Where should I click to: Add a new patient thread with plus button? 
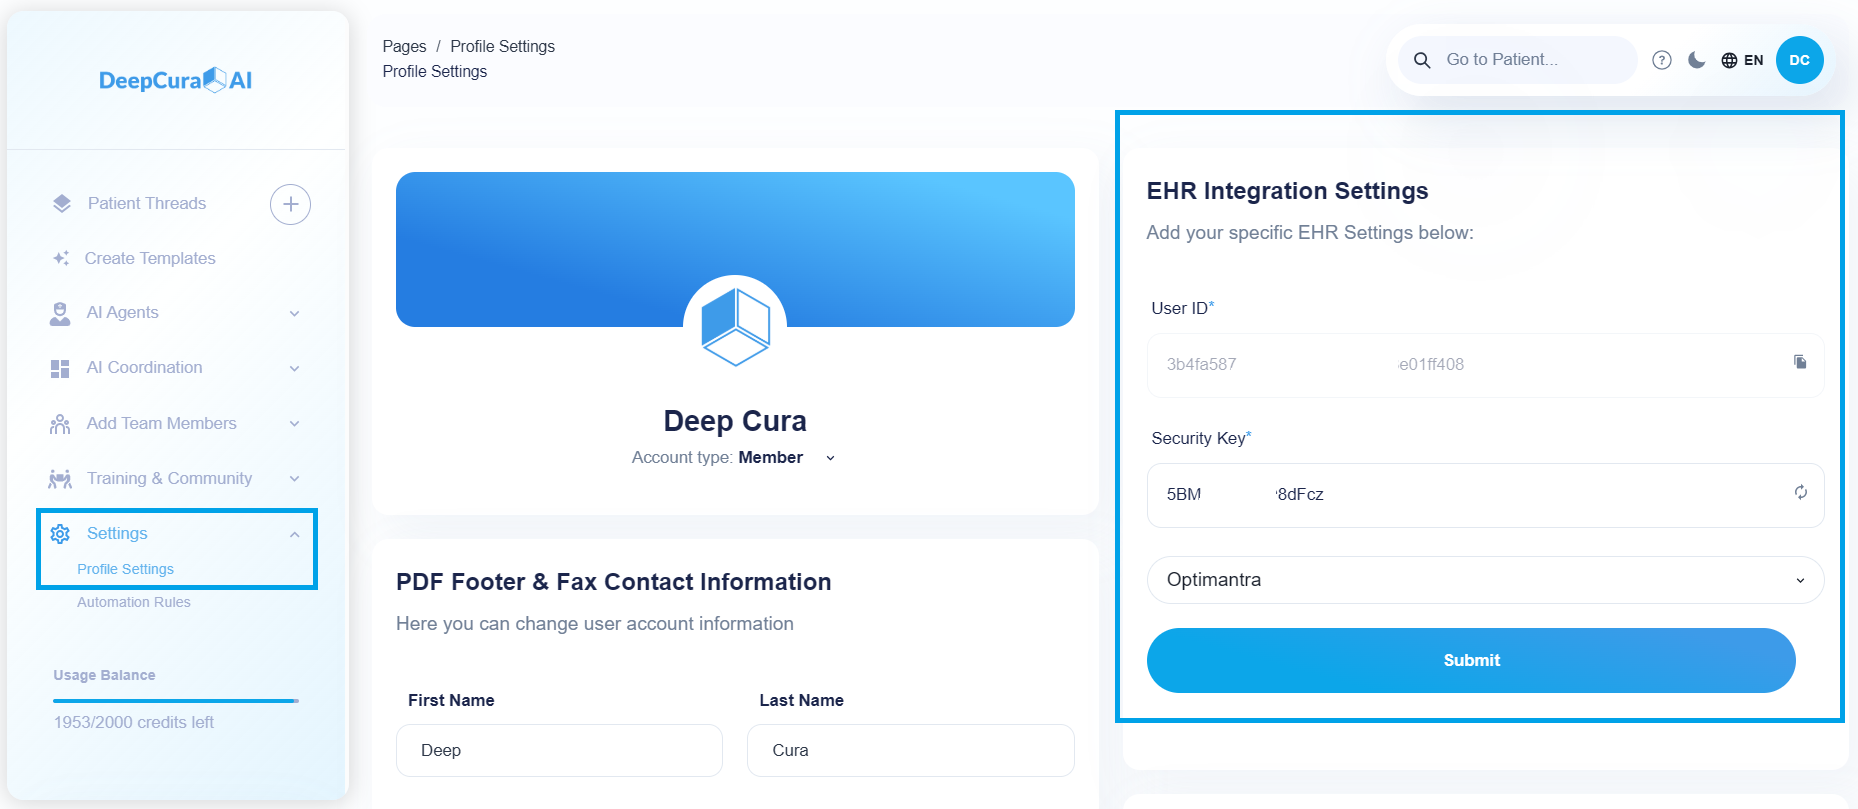(290, 204)
